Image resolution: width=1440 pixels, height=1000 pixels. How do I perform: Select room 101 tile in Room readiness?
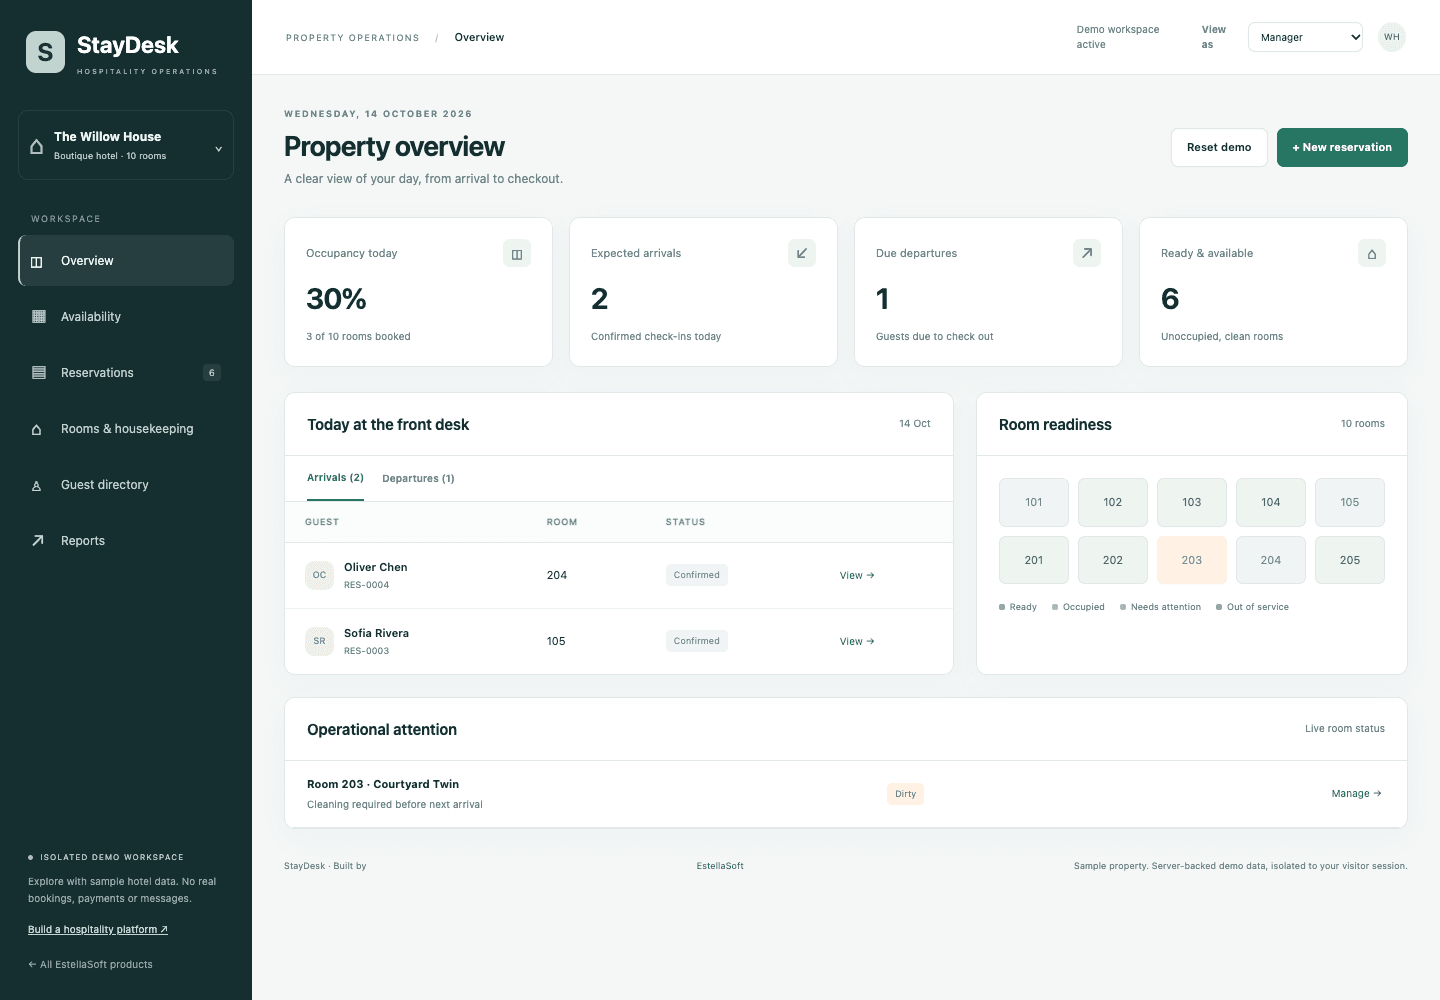click(x=1034, y=502)
